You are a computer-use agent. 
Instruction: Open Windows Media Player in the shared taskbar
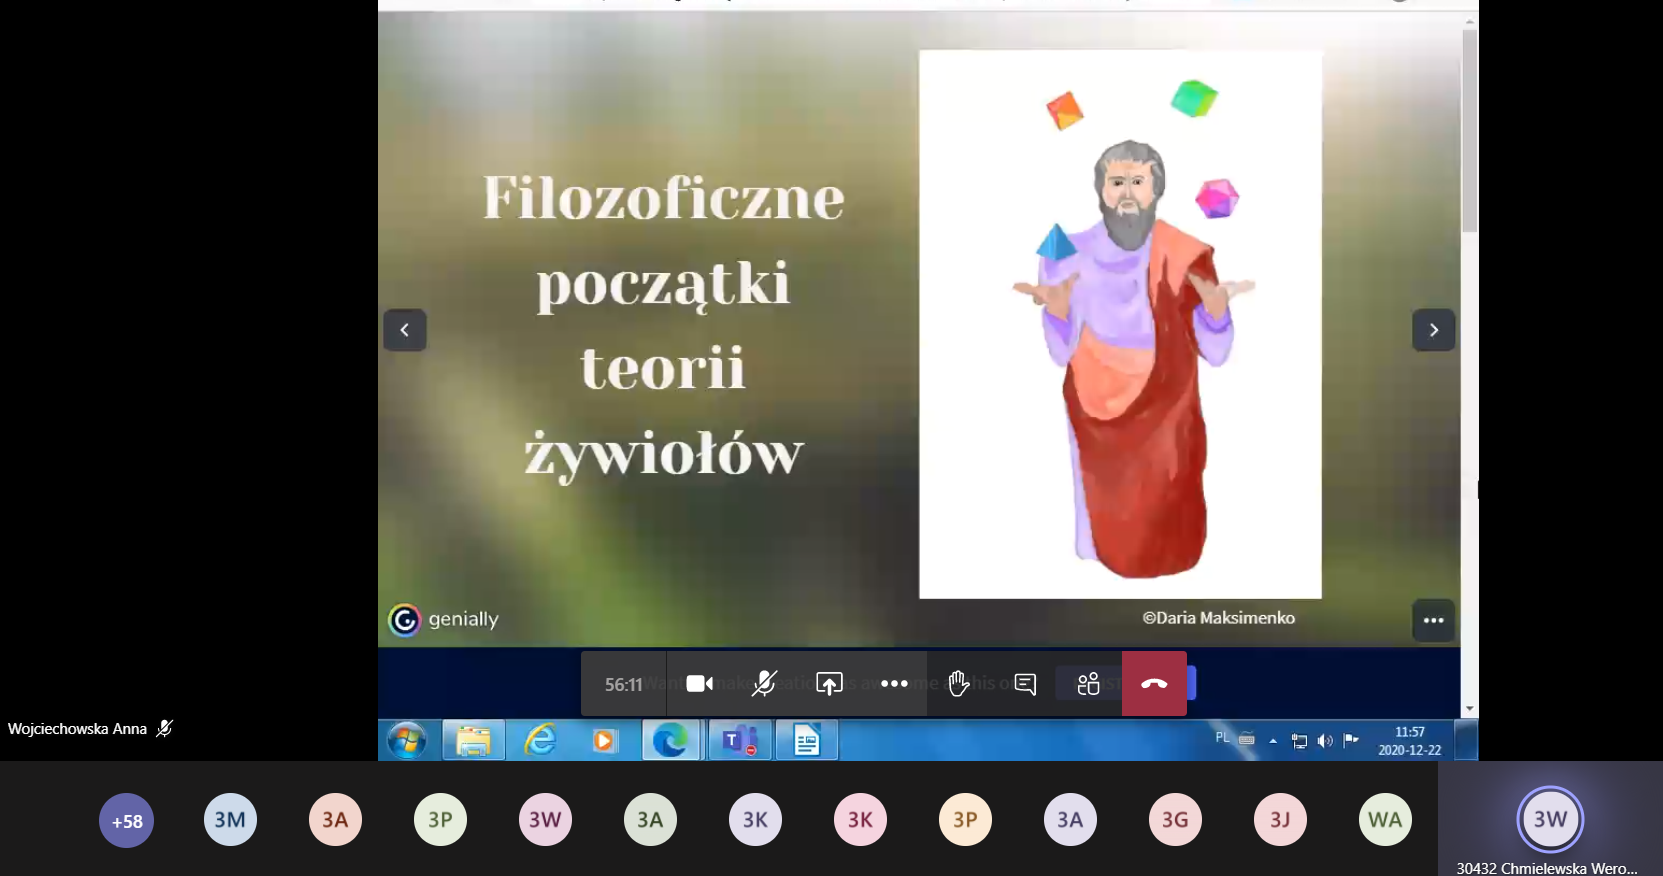coord(604,741)
